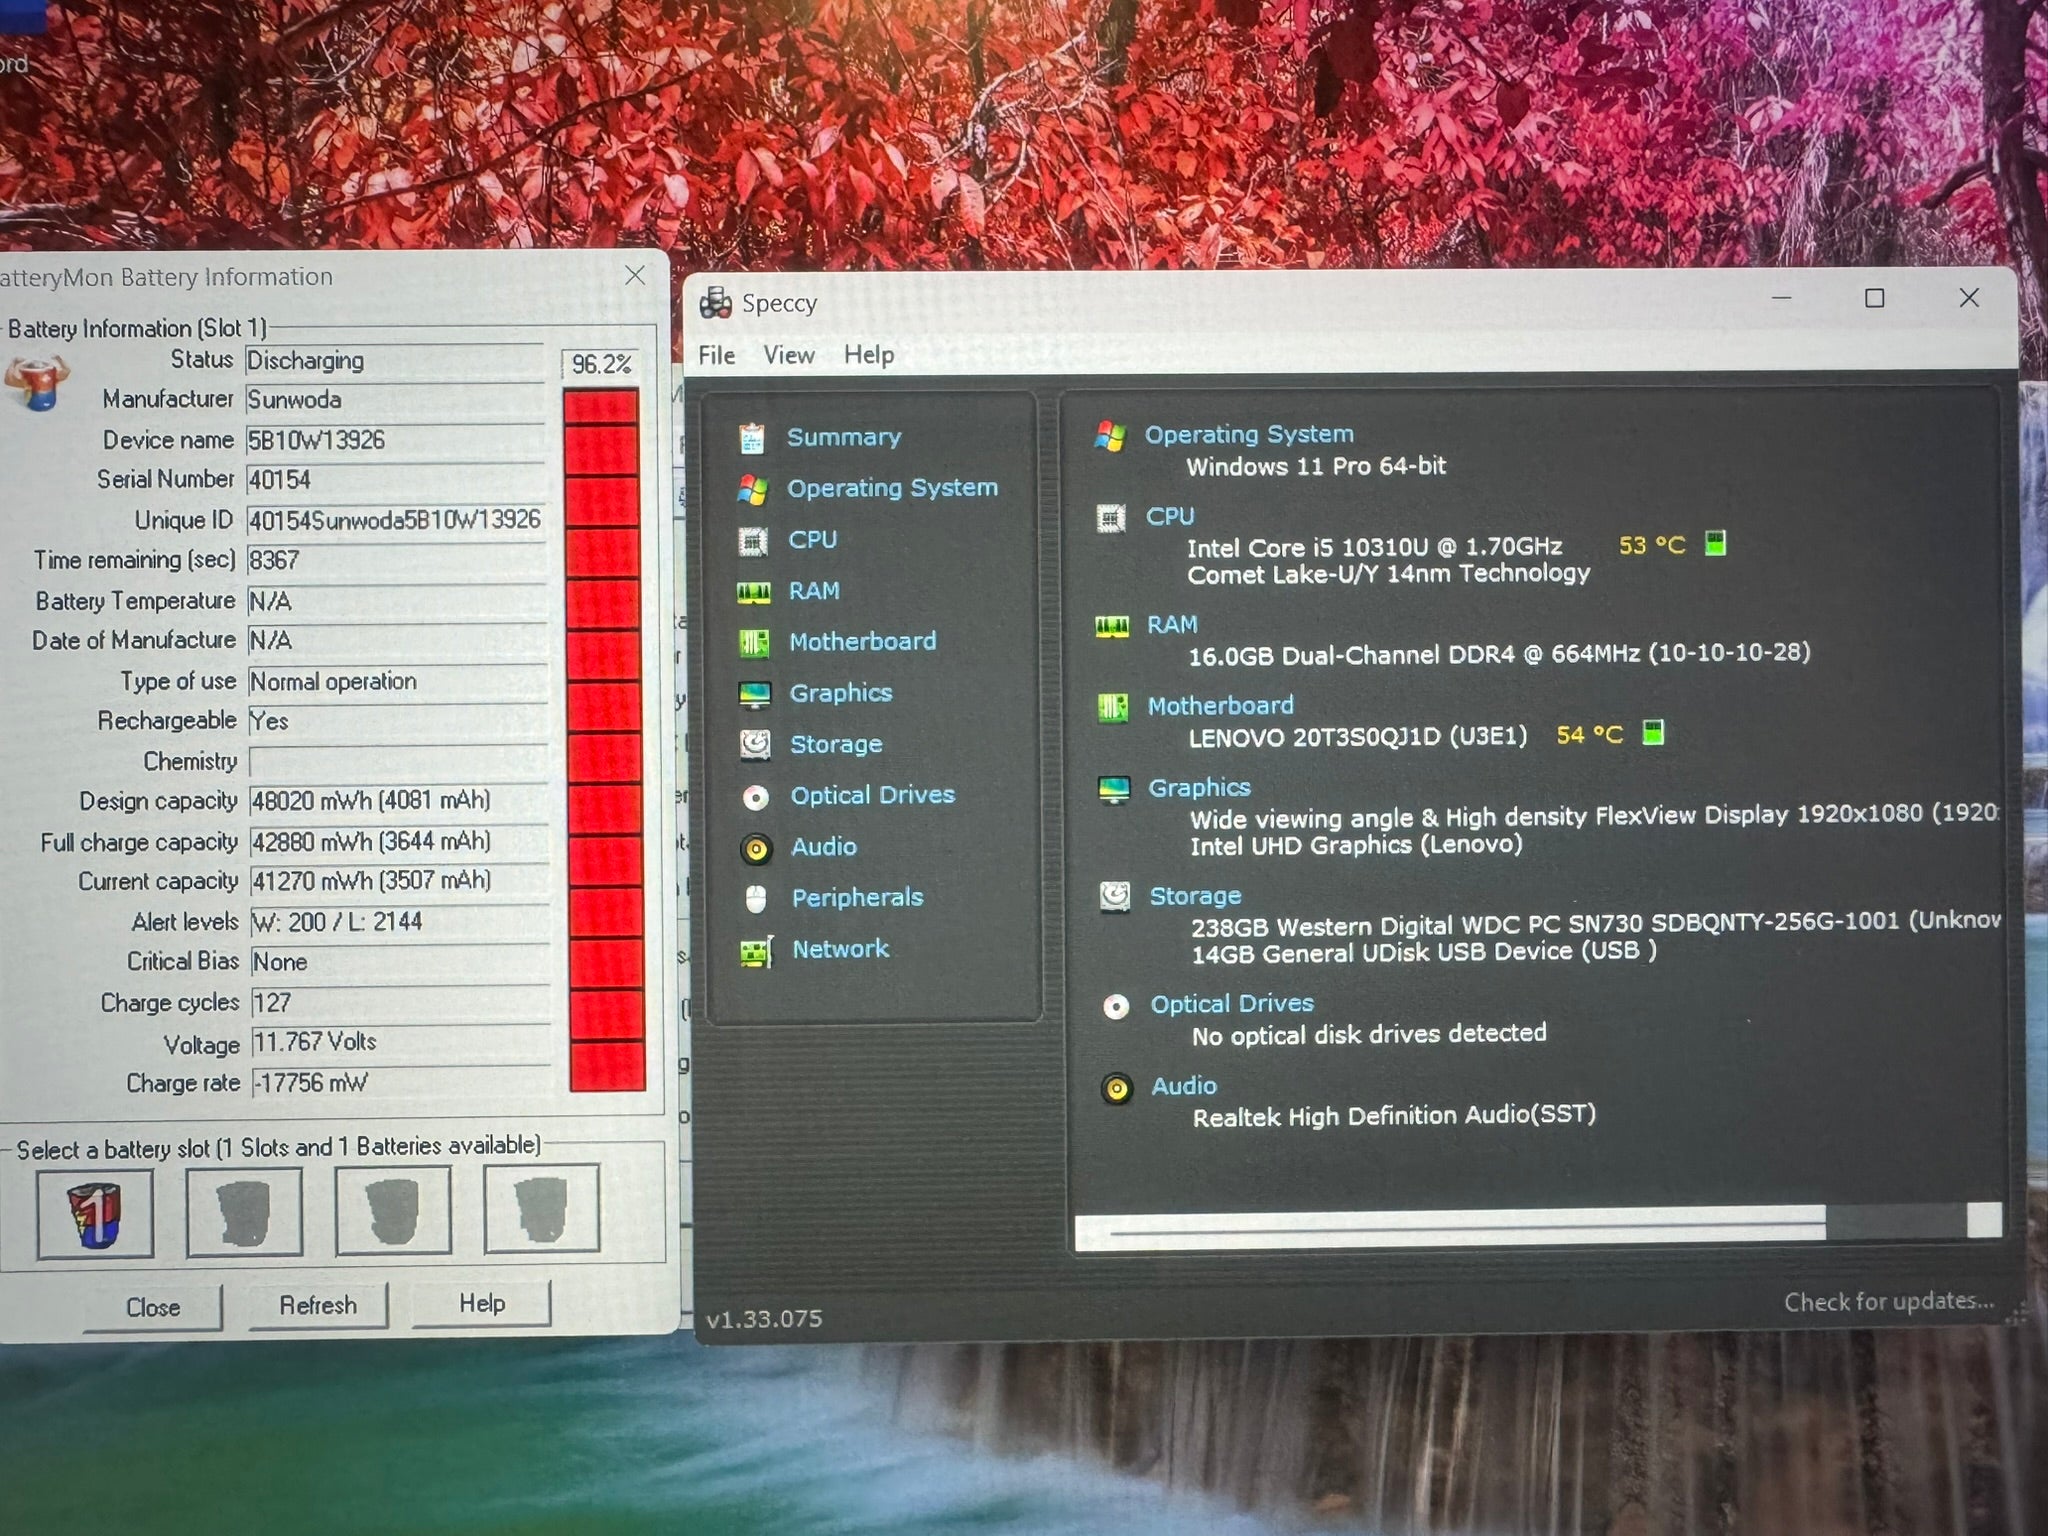
Task: Click the Storage drive icon in sidebar
Action: [x=755, y=745]
